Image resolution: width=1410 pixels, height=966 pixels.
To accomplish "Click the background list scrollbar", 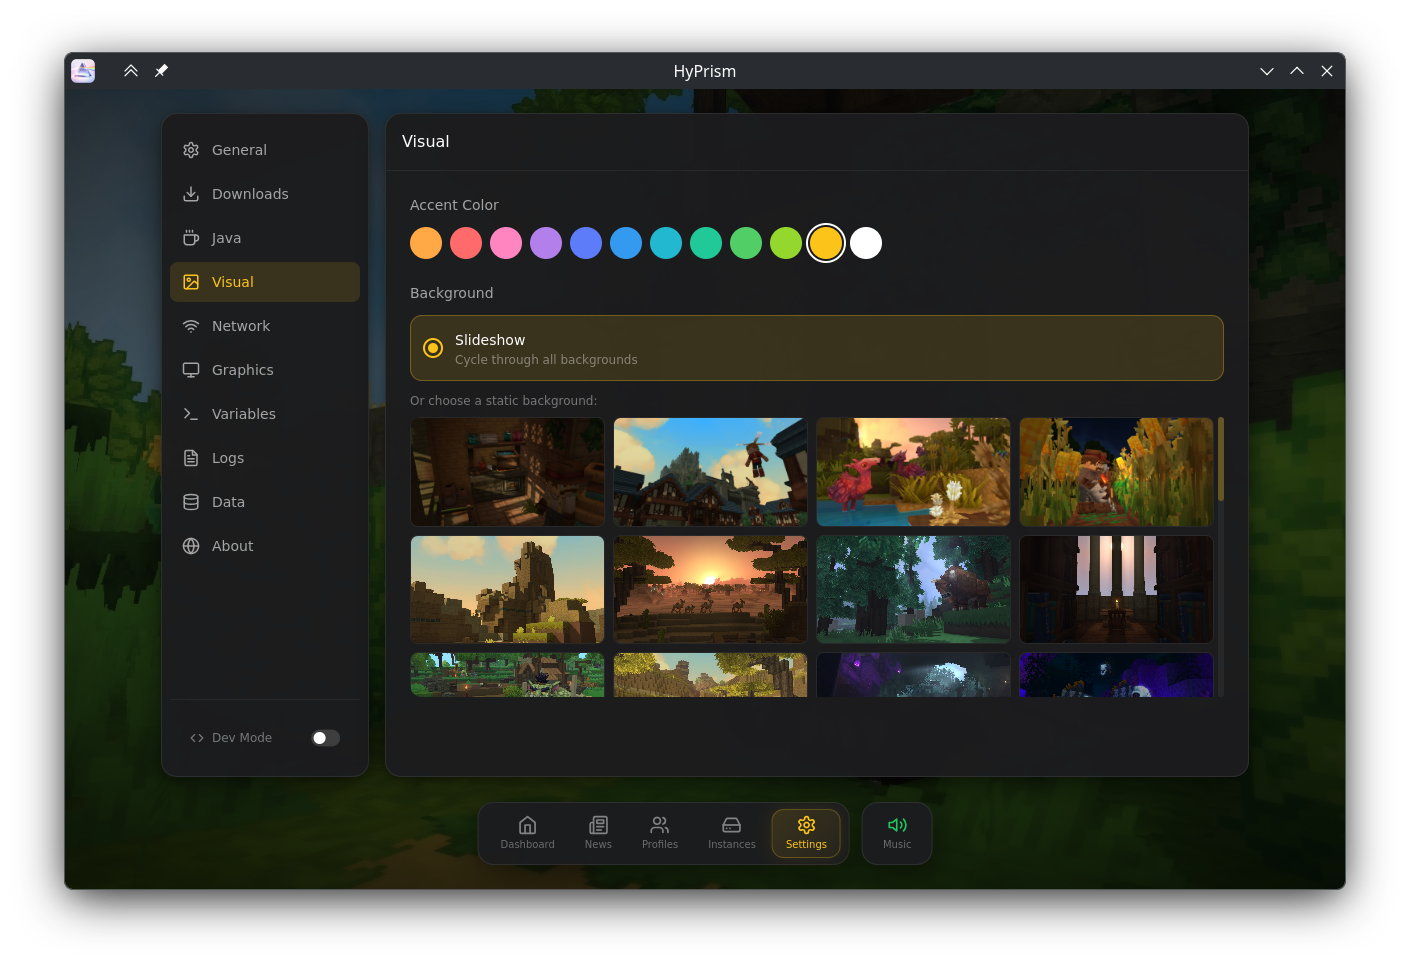I will point(1221,459).
